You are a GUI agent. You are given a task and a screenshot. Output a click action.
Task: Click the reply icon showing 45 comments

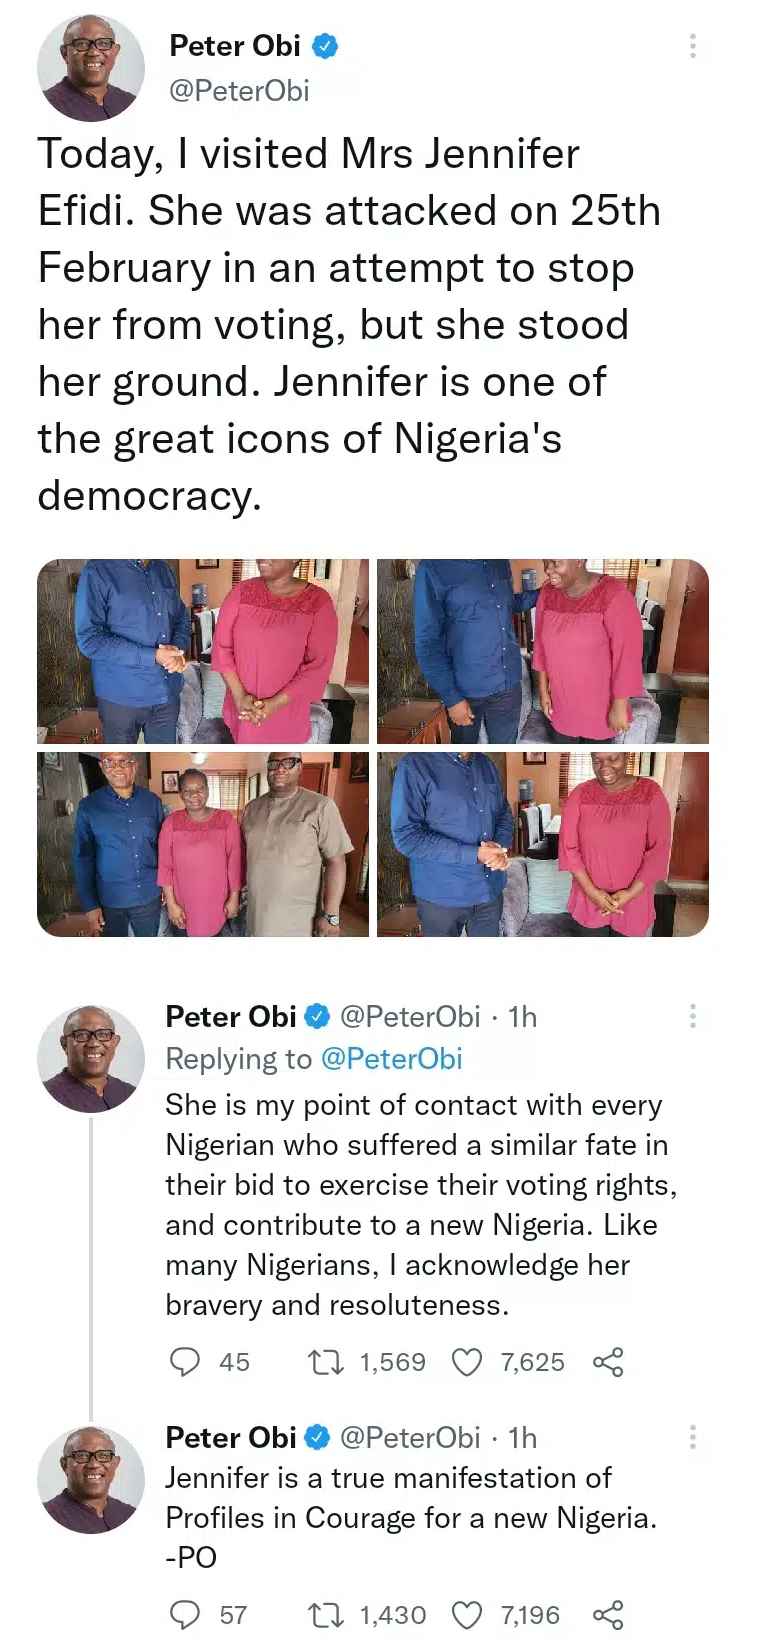point(184,1362)
